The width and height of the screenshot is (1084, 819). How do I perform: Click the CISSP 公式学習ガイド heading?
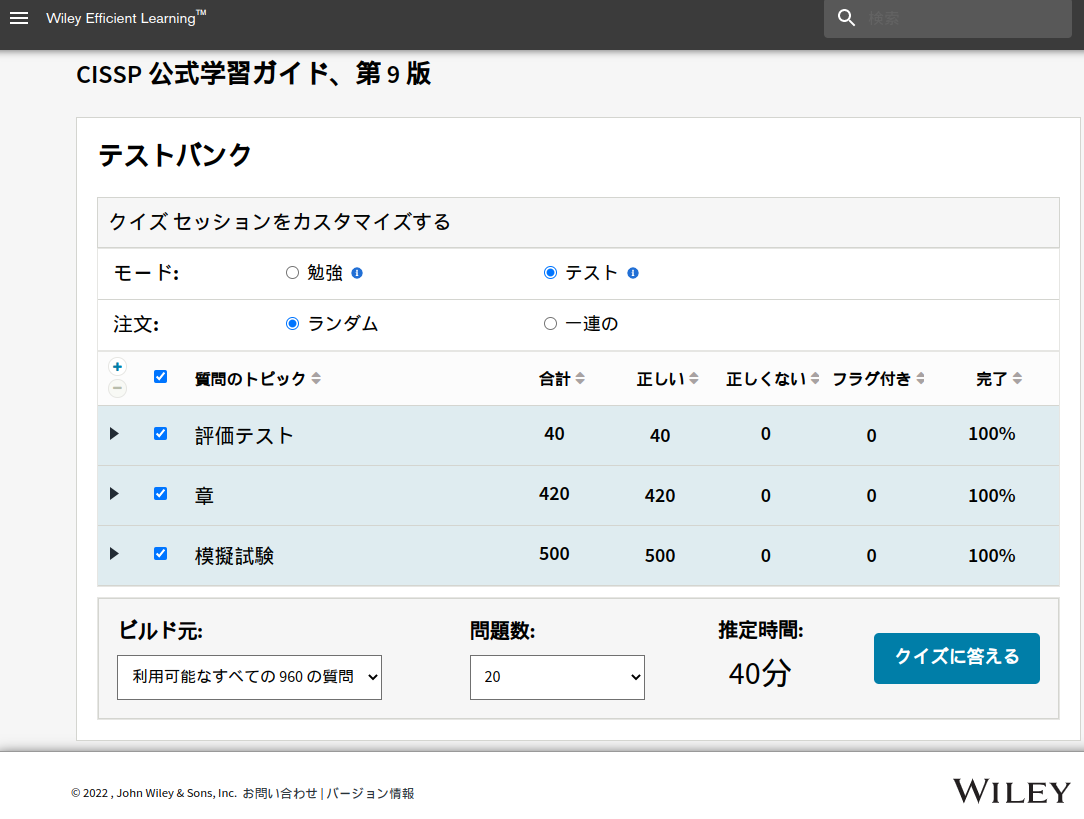[253, 73]
